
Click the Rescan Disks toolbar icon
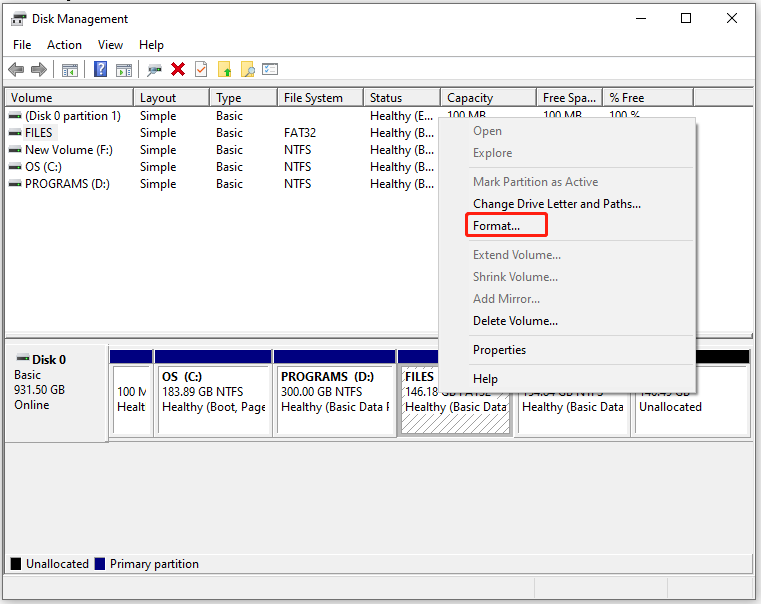[x=154, y=70]
